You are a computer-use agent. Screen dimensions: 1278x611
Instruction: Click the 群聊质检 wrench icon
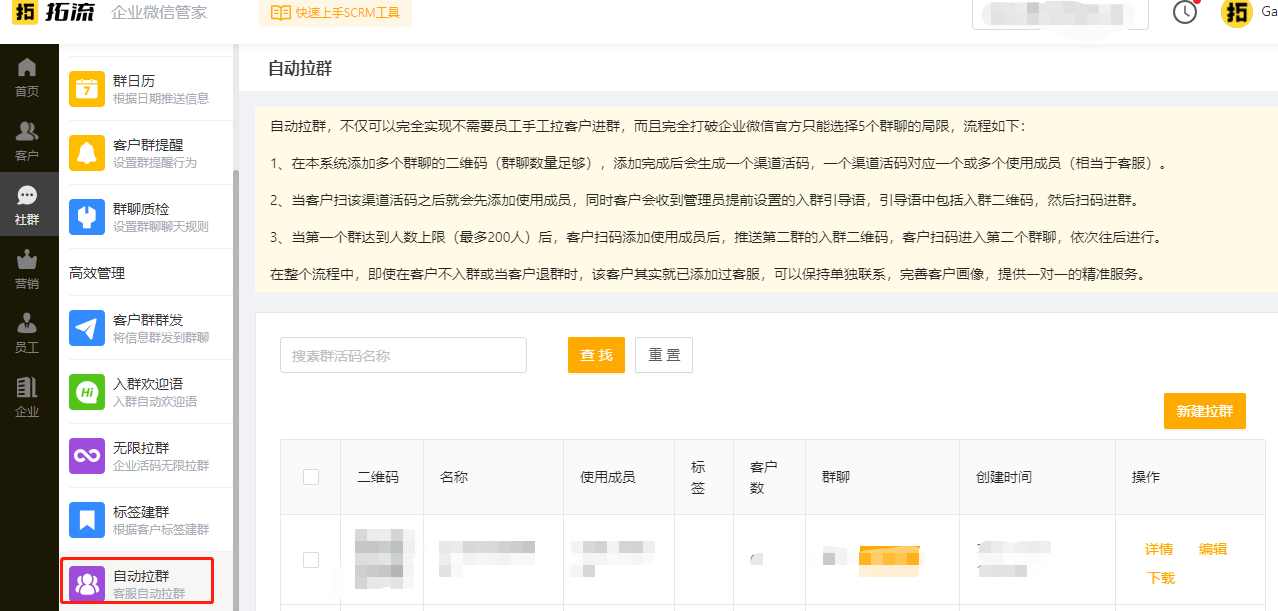[87, 217]
